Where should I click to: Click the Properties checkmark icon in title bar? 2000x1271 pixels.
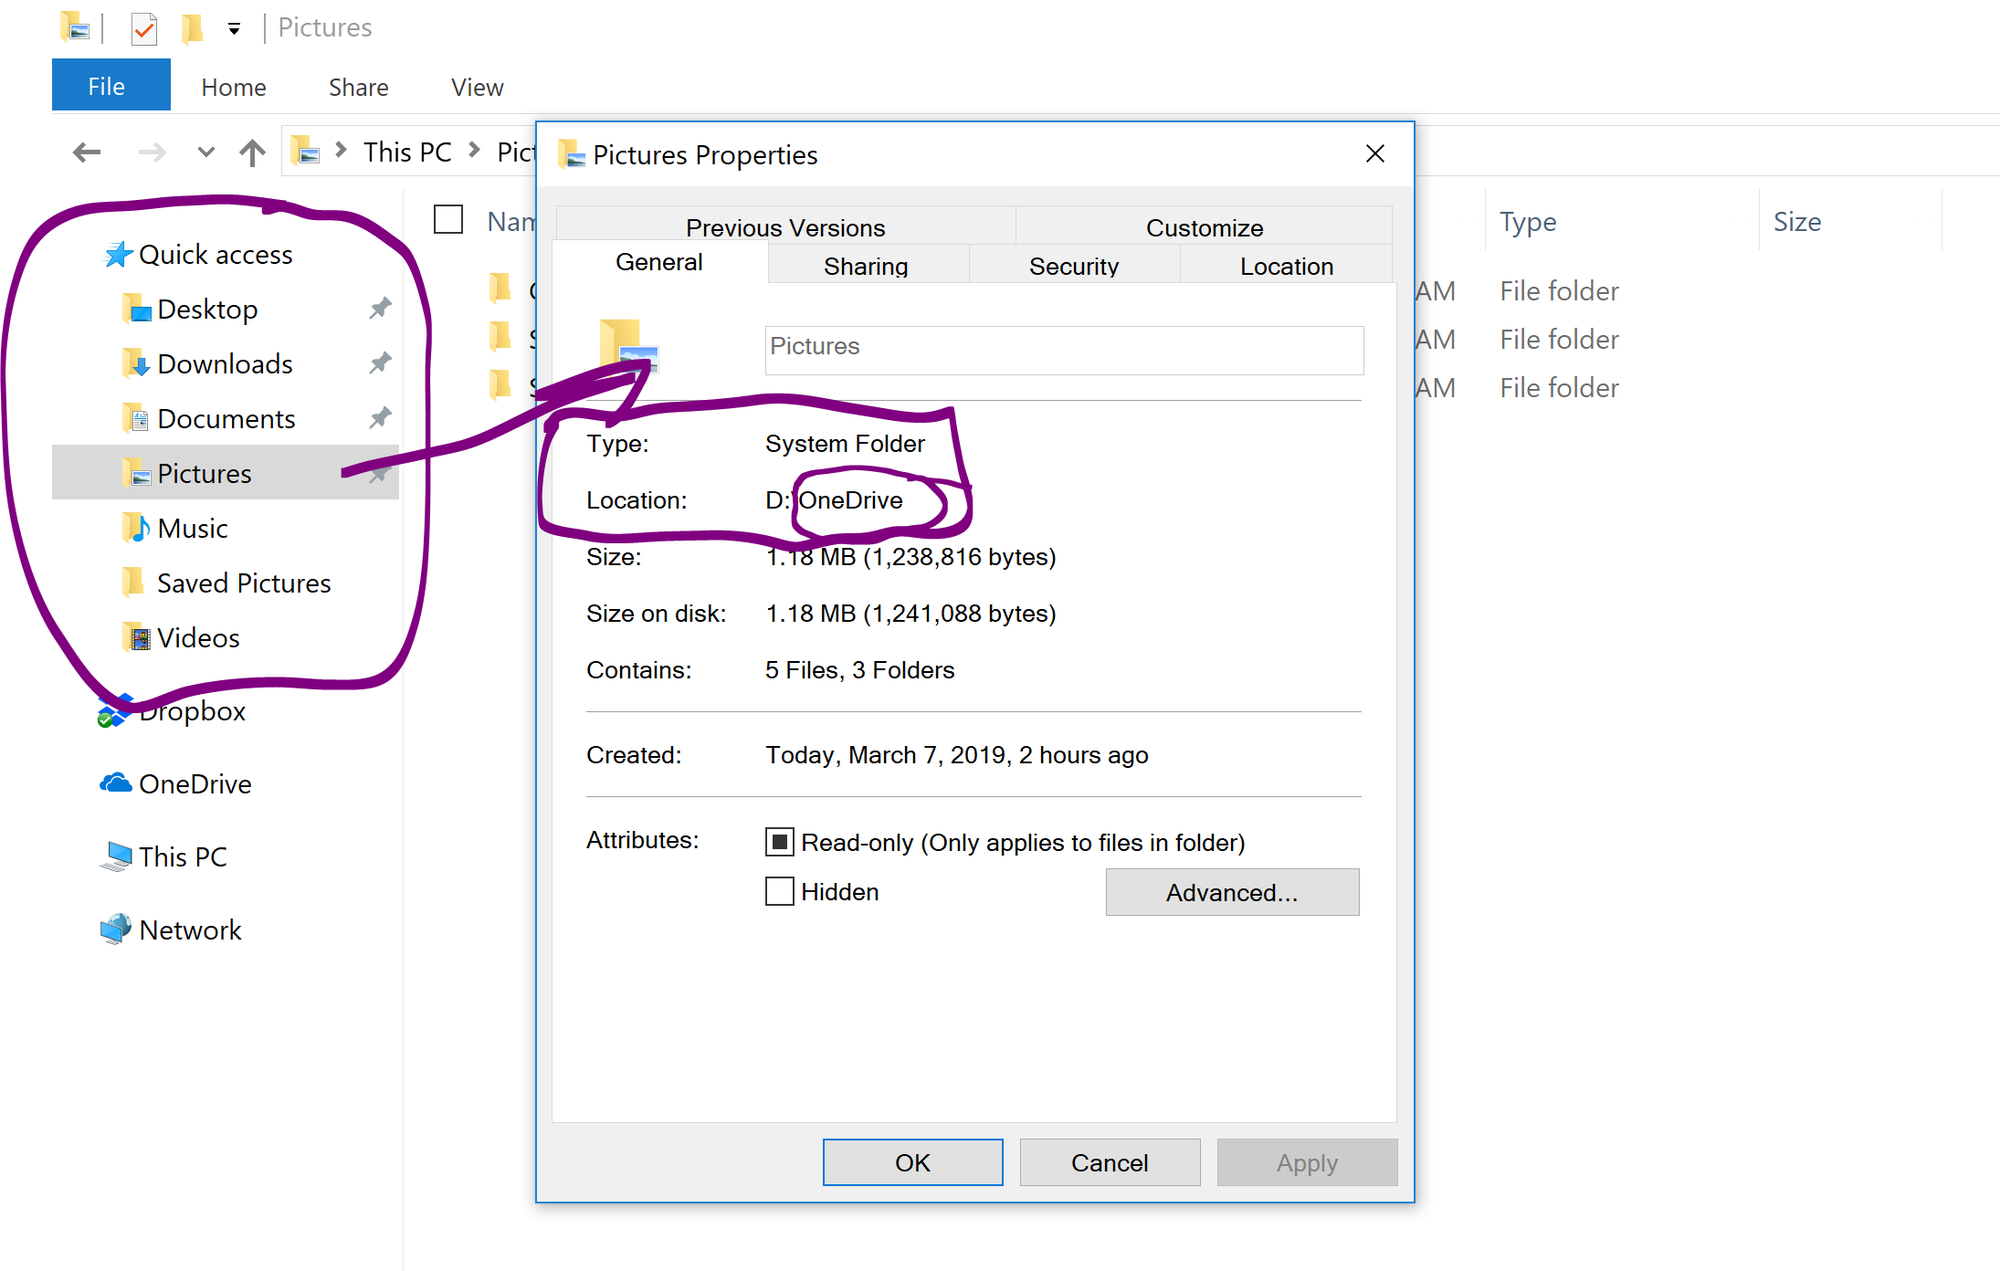(x=144, y=29)
